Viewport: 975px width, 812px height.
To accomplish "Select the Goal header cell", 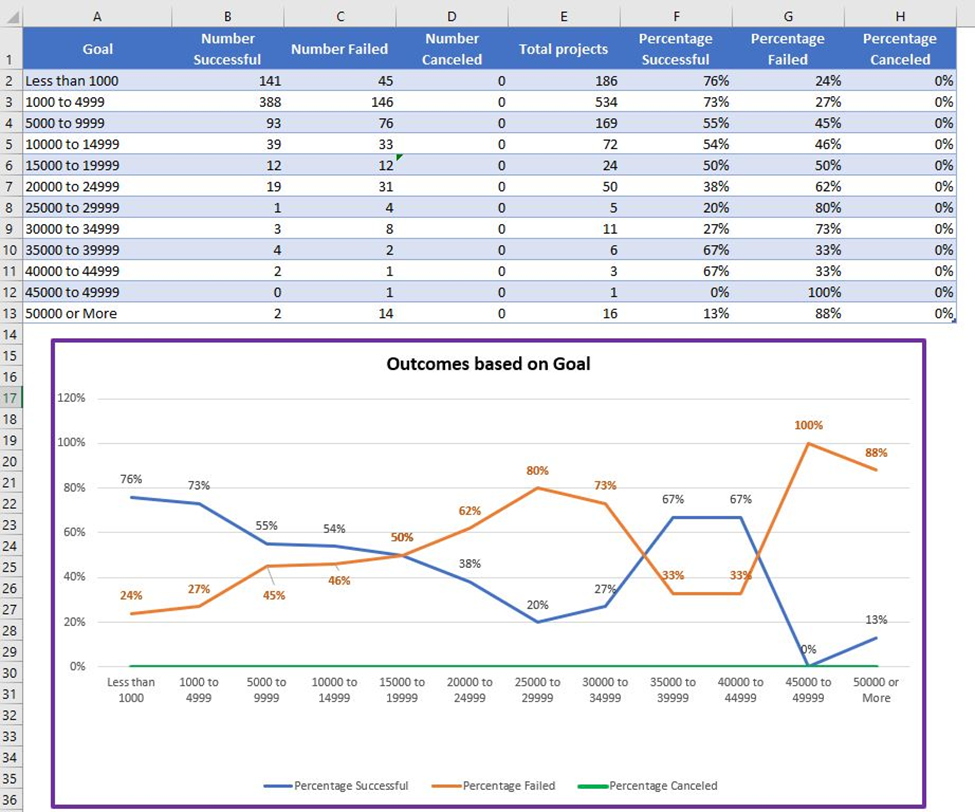I will (x=97, y=48).
